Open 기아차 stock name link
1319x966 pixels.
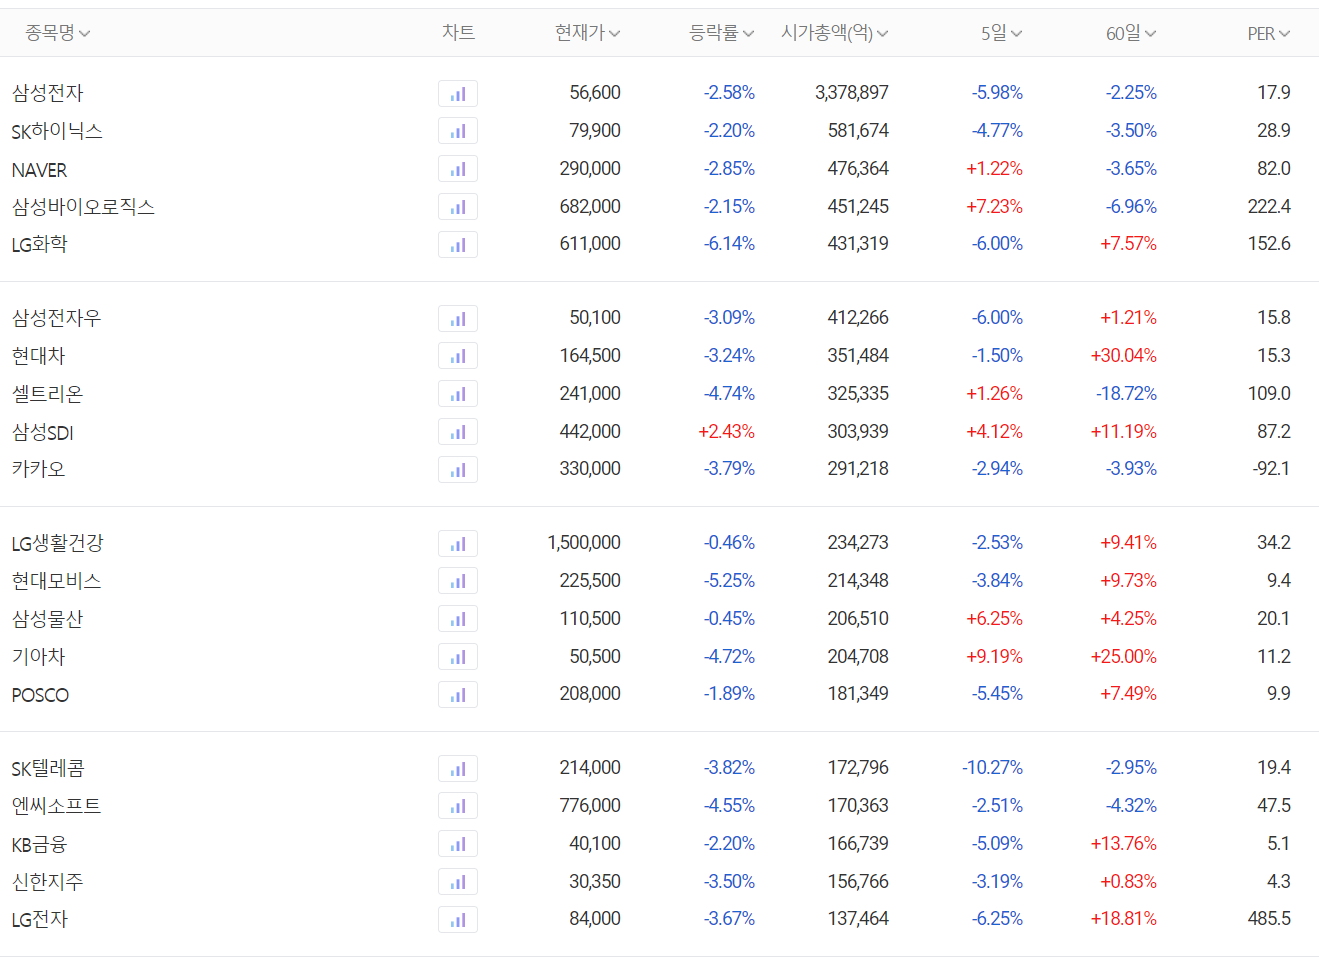(x=39, y=657)
